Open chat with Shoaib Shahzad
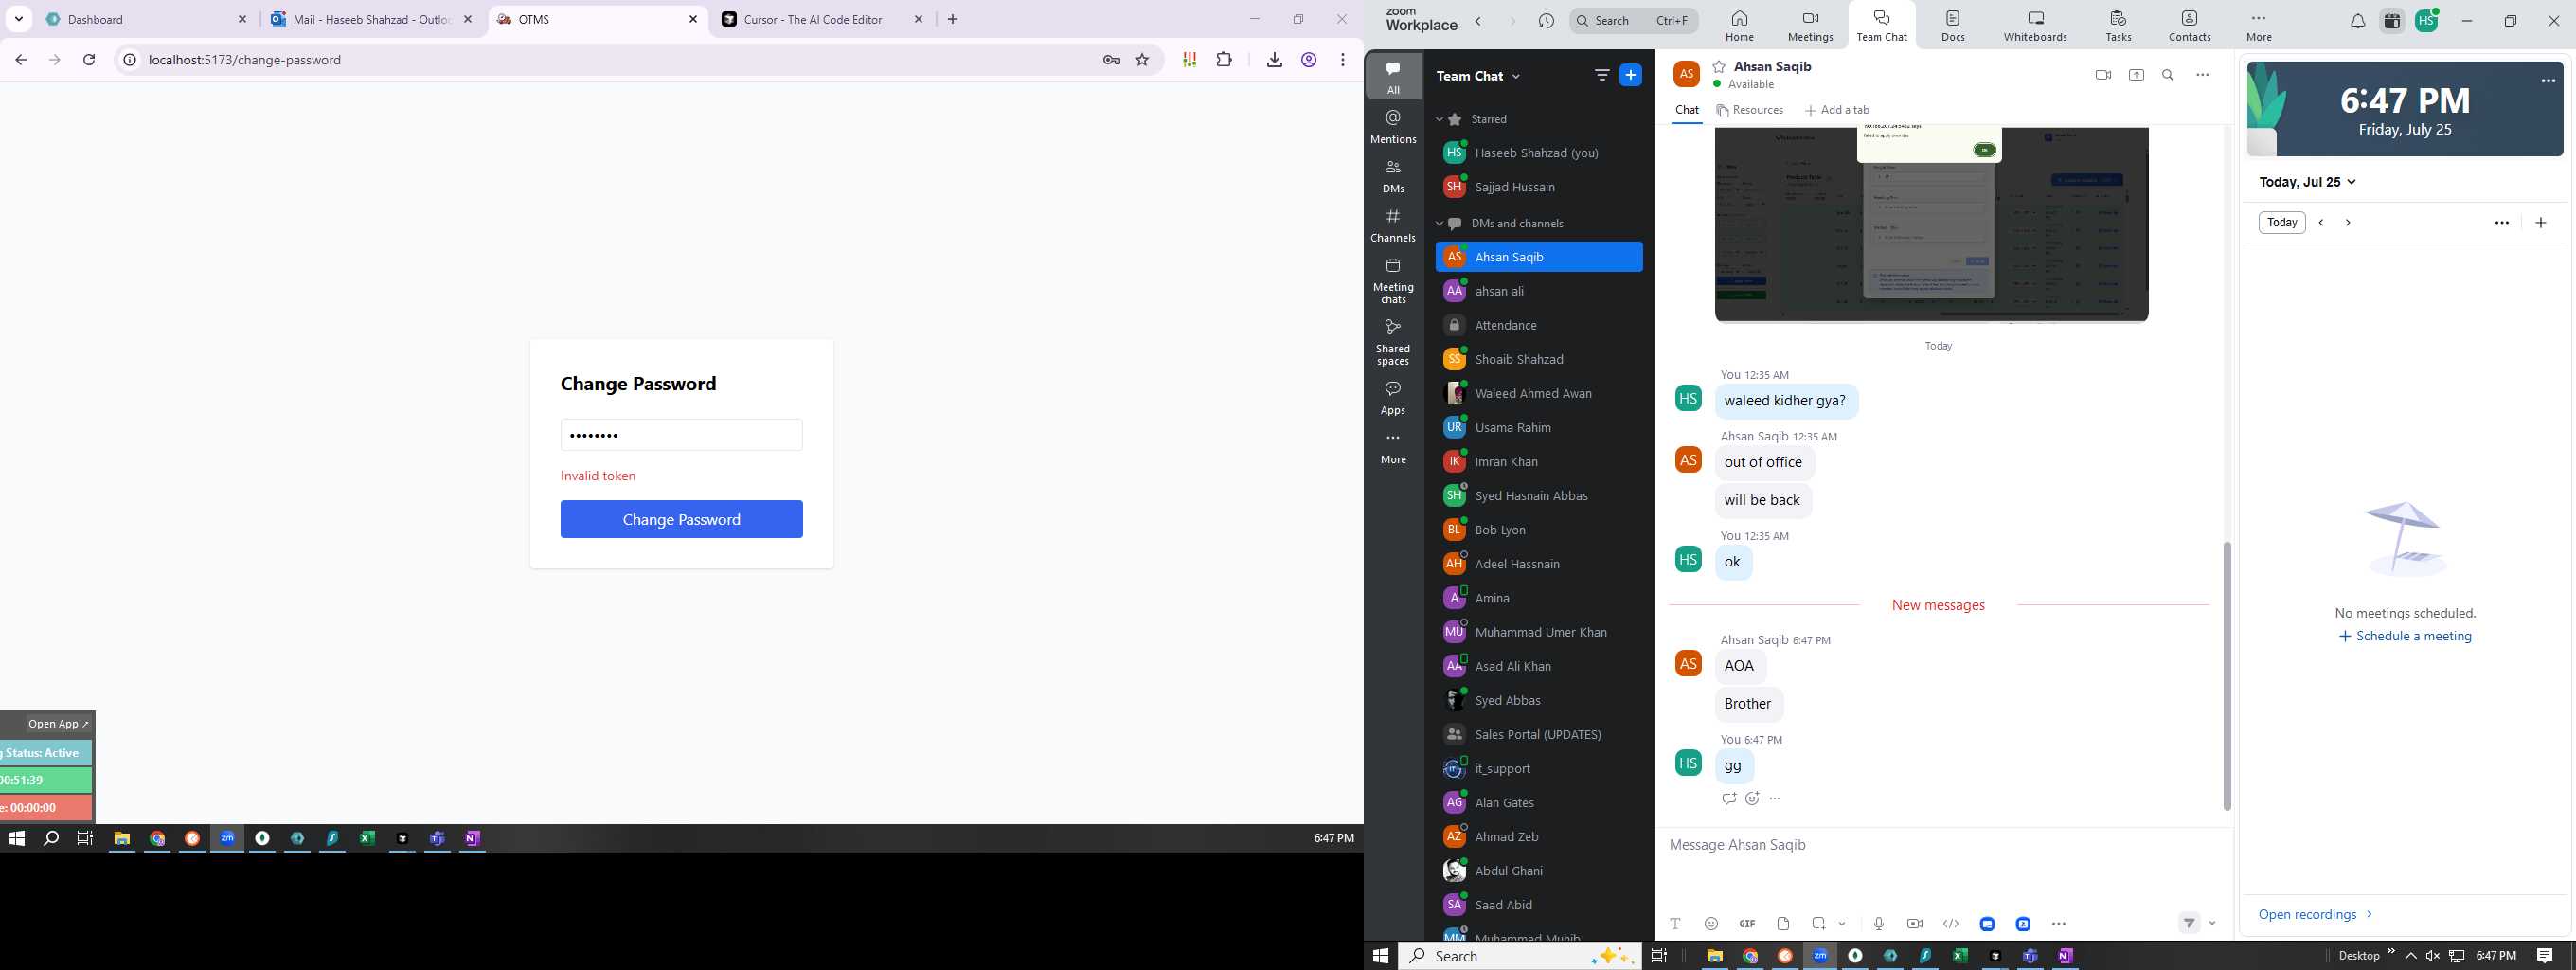Screen dimensions: 2576x970 (1539, 359)
